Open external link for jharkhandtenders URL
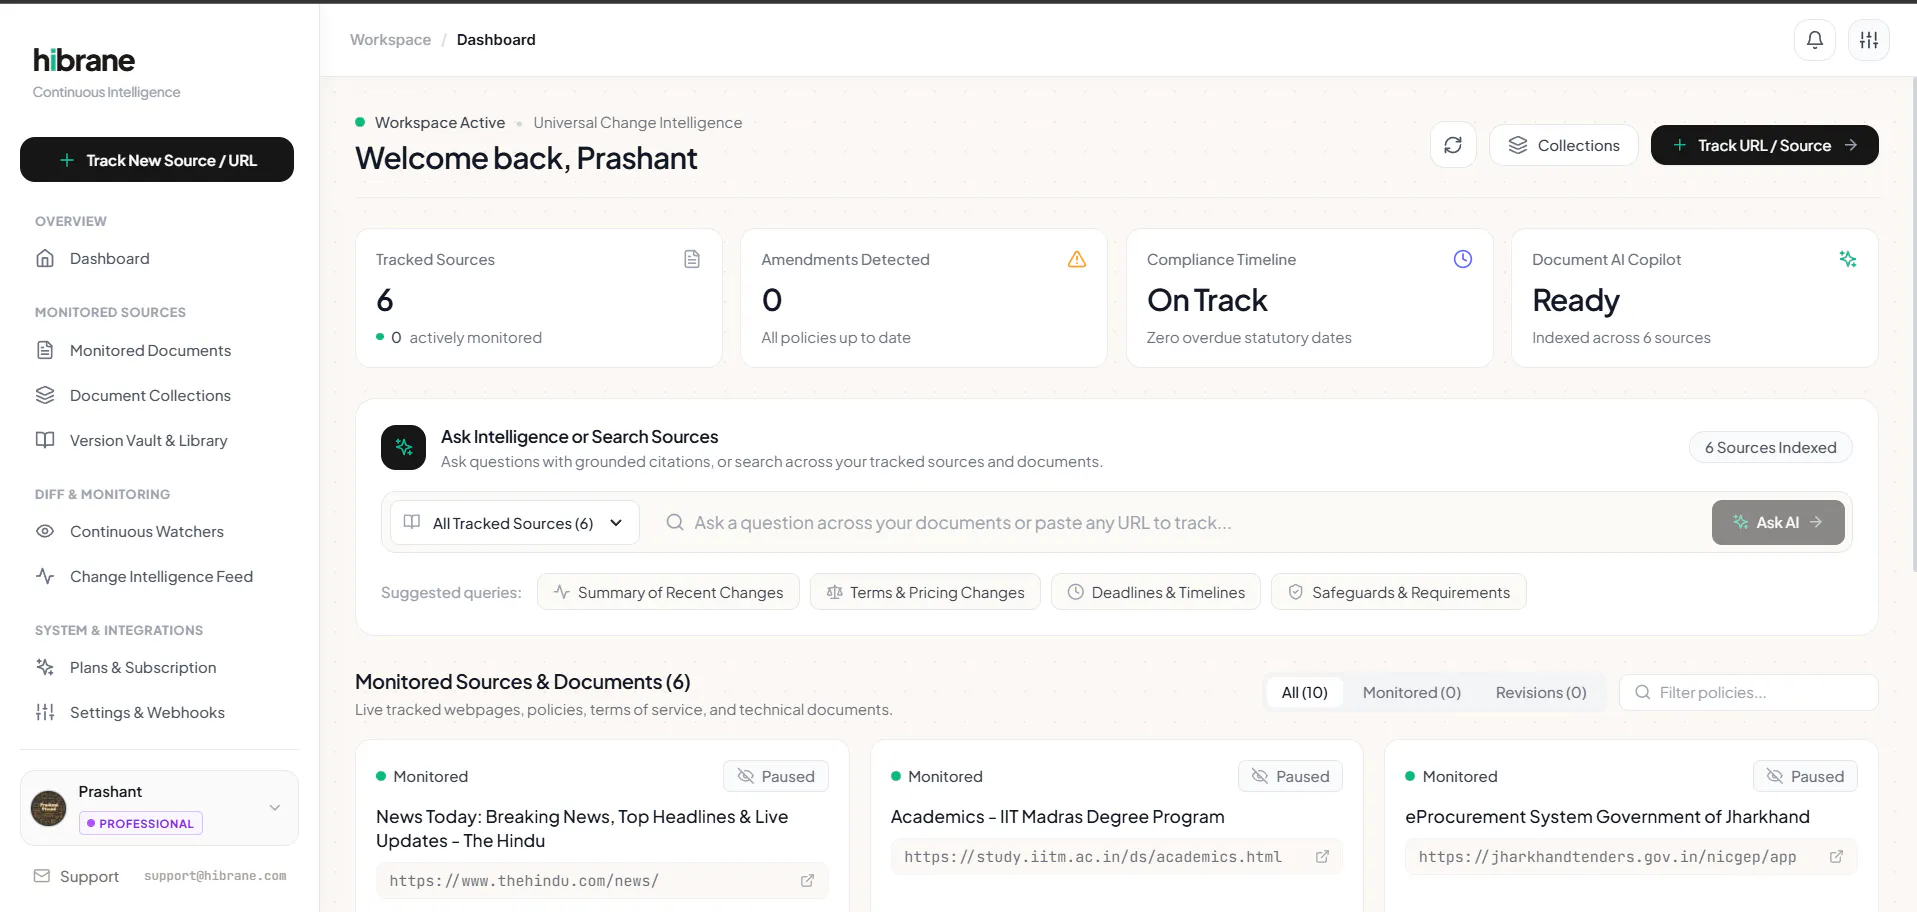 (x=1836, y=857)
